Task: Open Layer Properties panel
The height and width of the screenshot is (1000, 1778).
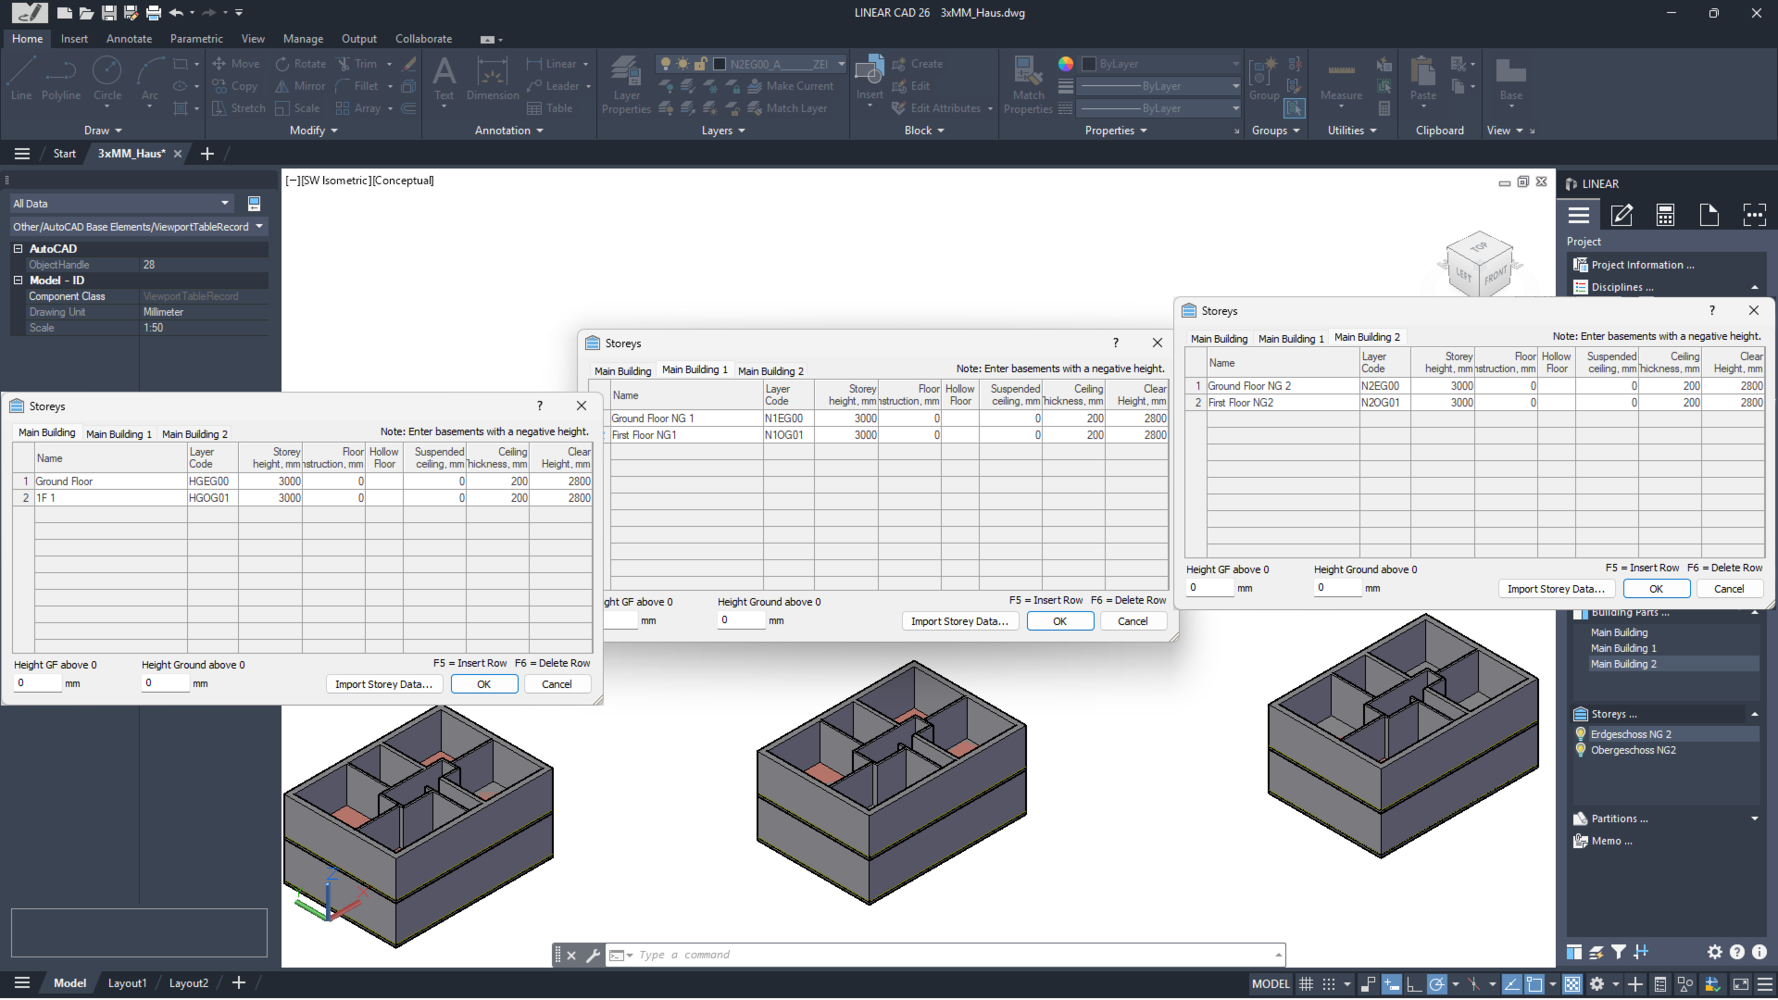Action: [x=626, y=85]
